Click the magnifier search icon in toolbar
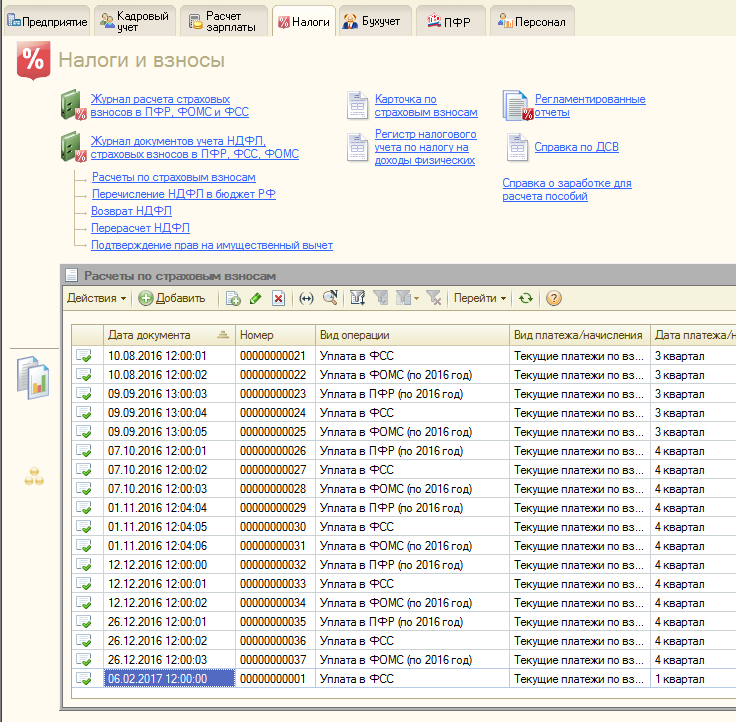 click(x=329, y=298)
